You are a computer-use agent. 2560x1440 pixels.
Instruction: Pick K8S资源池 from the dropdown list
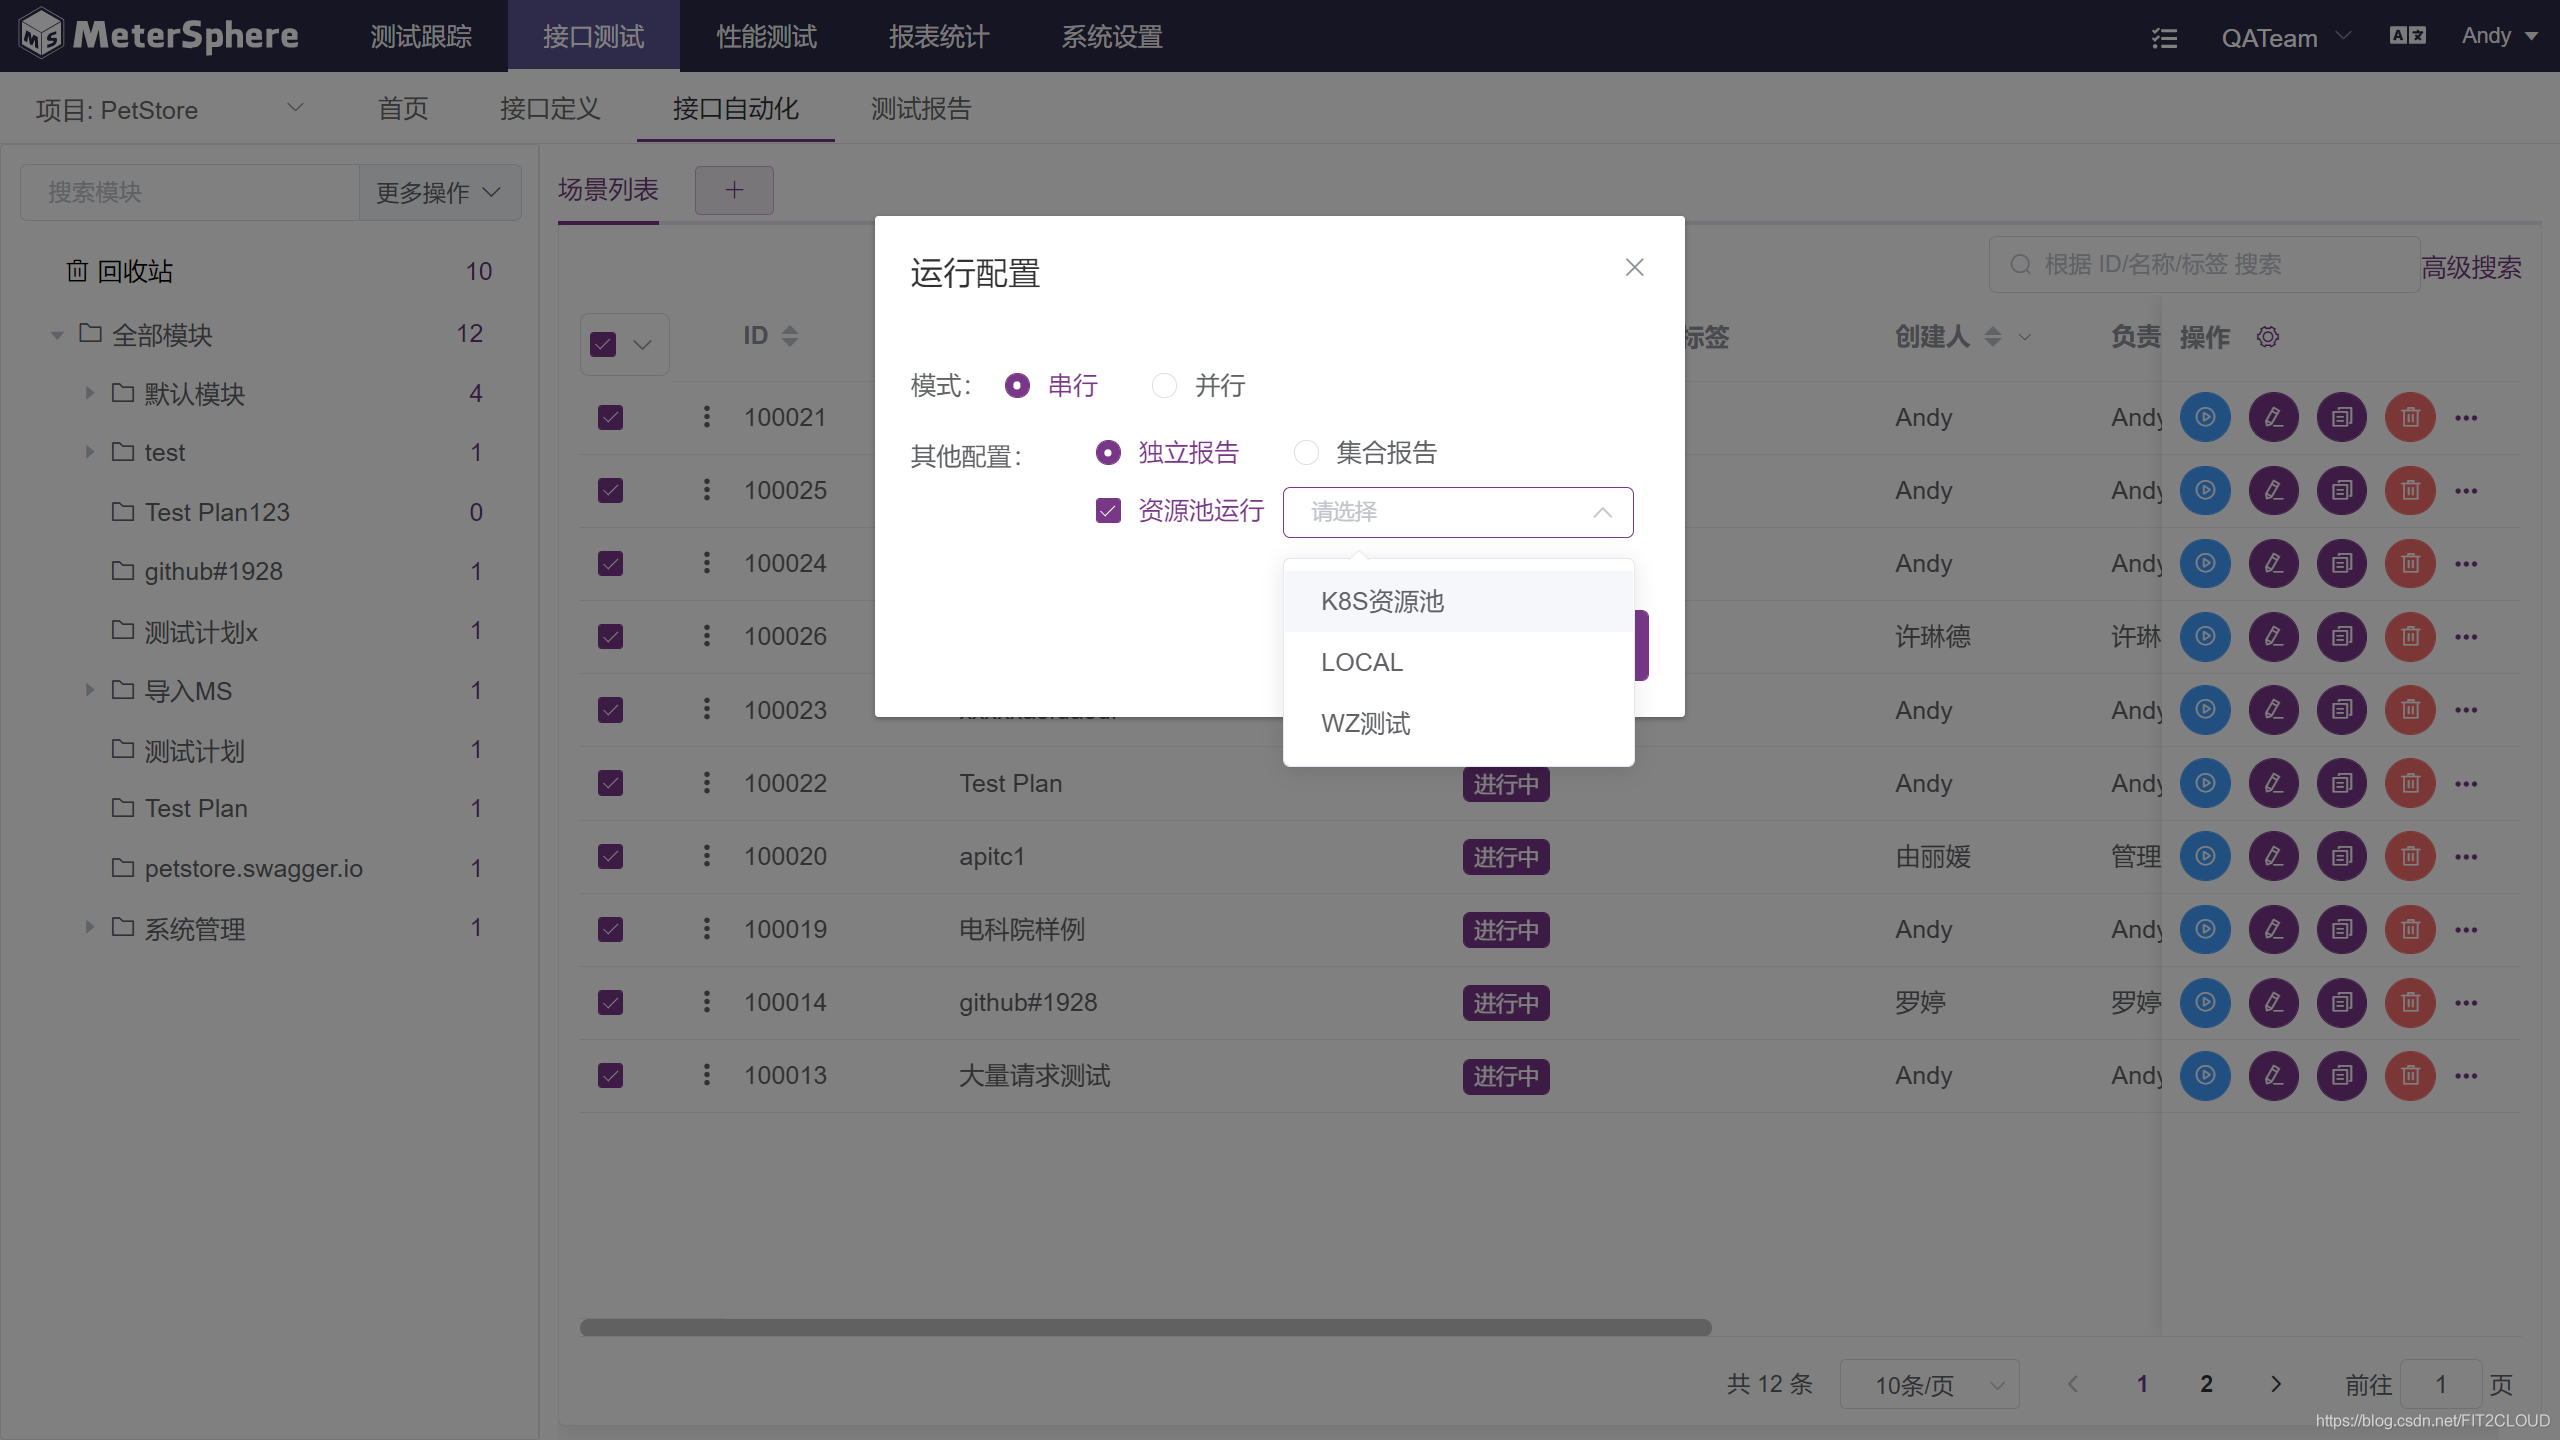pos(1382,601)
